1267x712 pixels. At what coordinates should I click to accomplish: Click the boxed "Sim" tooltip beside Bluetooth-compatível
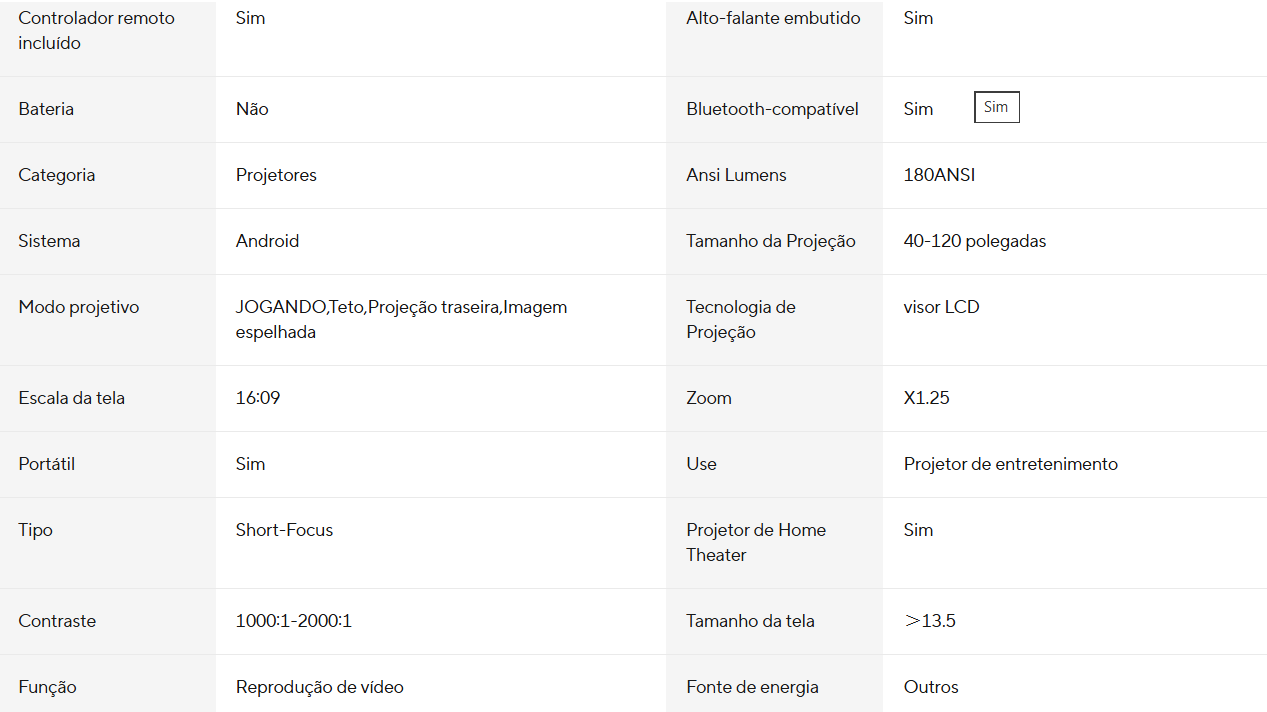tap(996, 108)
